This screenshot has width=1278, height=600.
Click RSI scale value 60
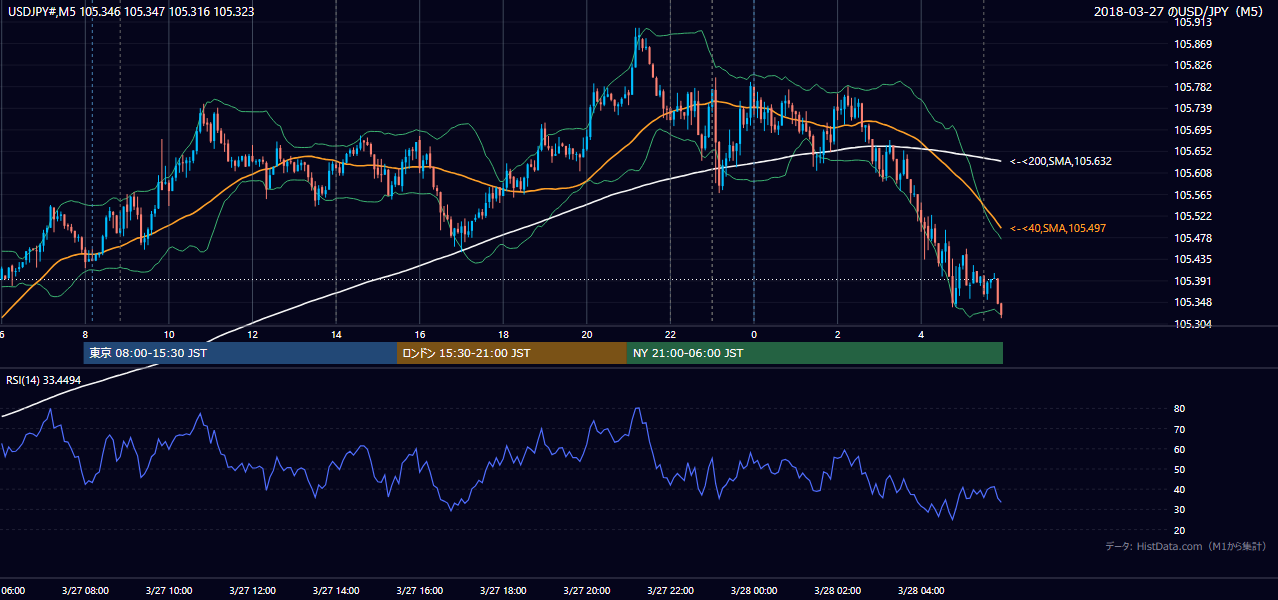[1180, 449]
